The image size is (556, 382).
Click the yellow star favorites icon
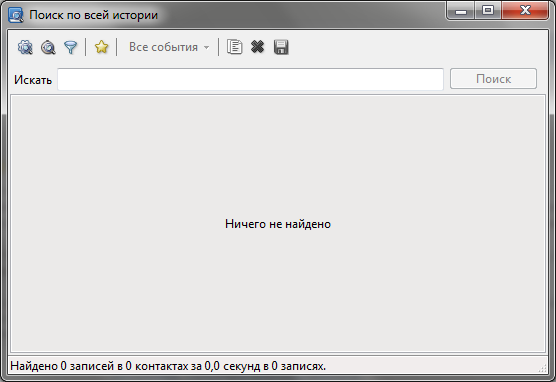point(101,47)
